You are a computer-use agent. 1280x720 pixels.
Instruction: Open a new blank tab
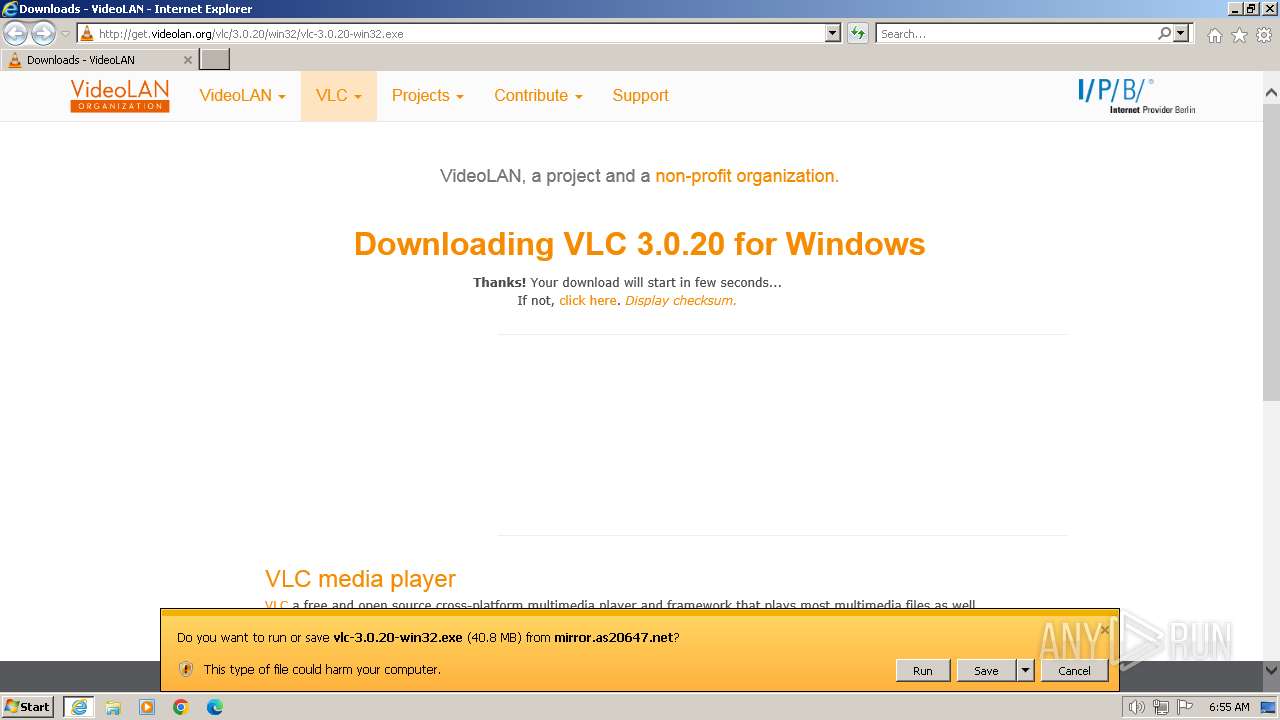coord(215,59)
